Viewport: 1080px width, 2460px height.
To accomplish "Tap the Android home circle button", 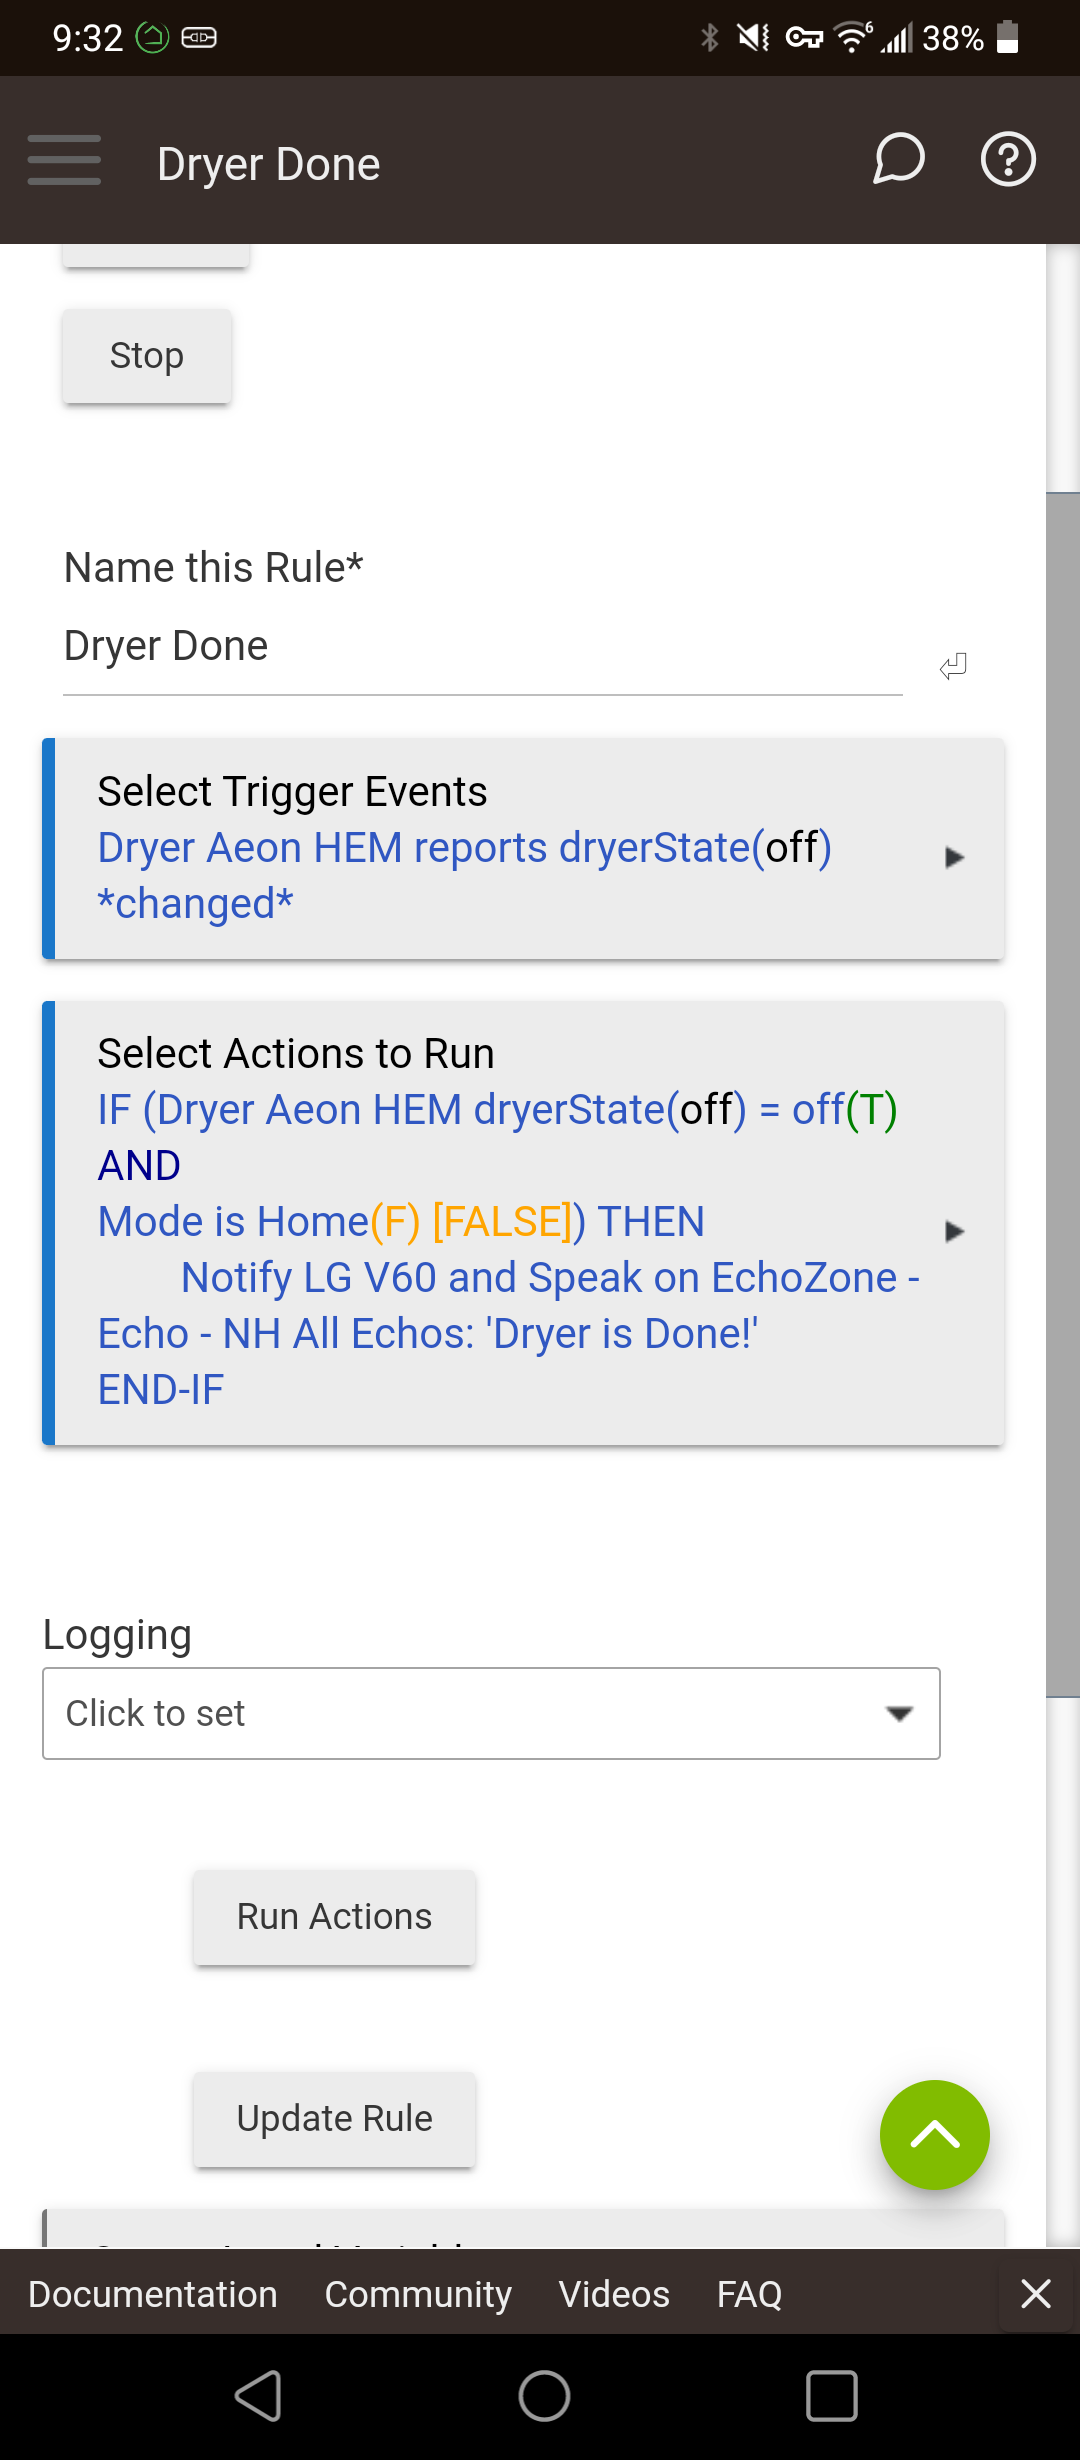I will tap(544, 2396).
